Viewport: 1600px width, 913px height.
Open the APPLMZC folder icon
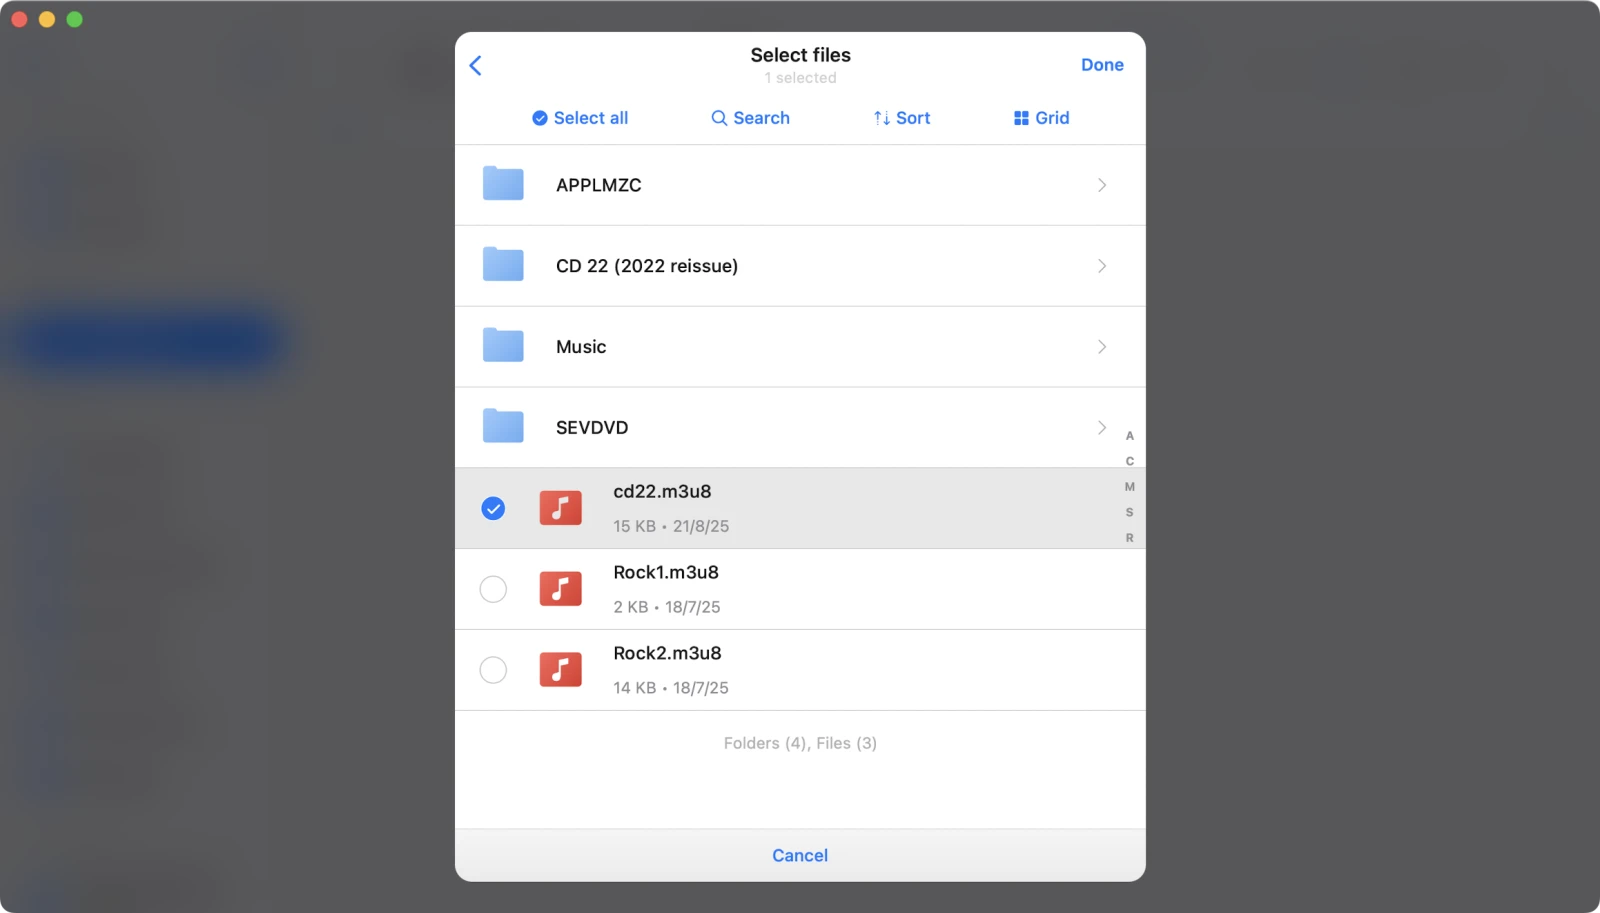[503, 185]
